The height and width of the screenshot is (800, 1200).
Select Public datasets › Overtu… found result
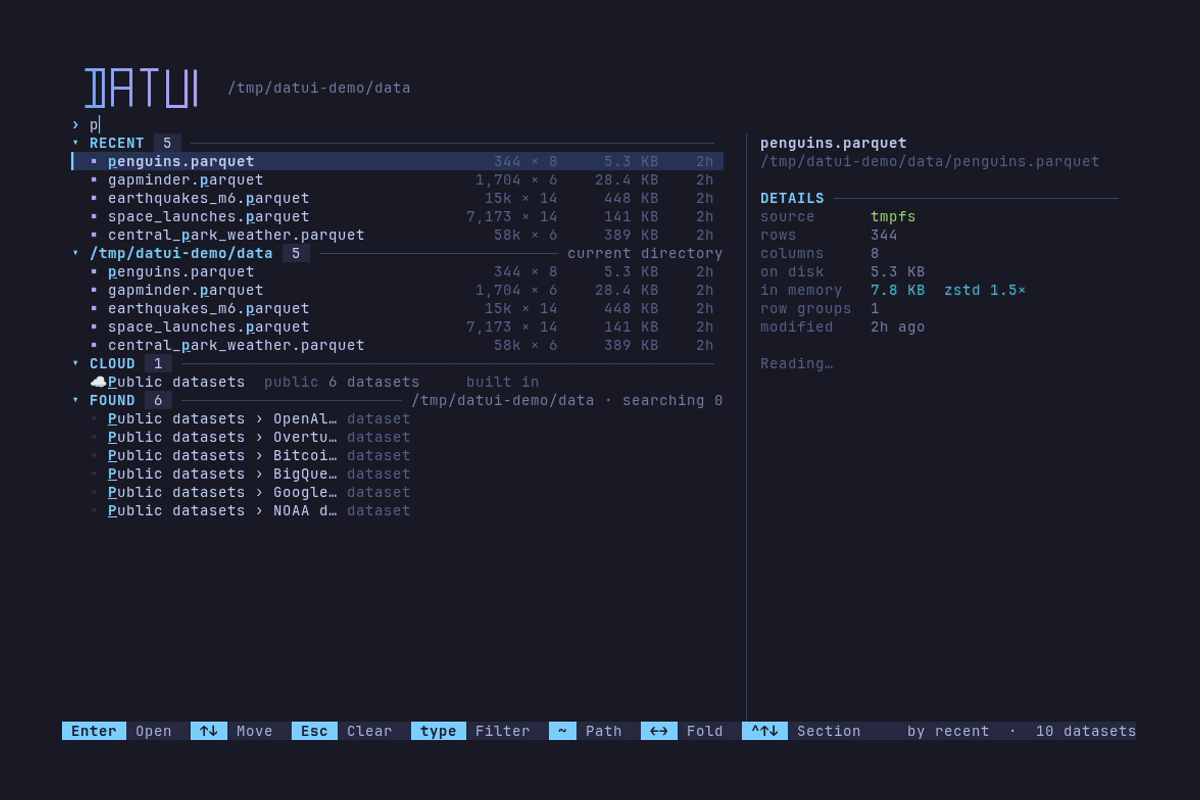397,437
